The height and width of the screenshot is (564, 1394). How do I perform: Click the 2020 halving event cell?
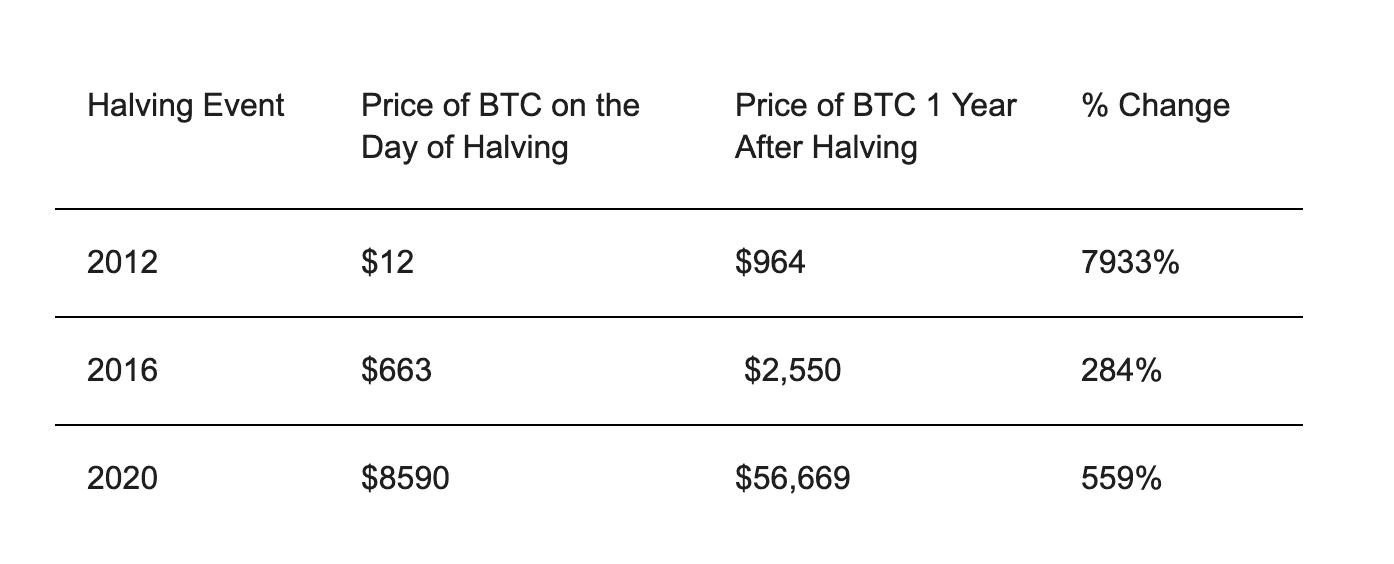pyautogui.click(x=123, y=479)
